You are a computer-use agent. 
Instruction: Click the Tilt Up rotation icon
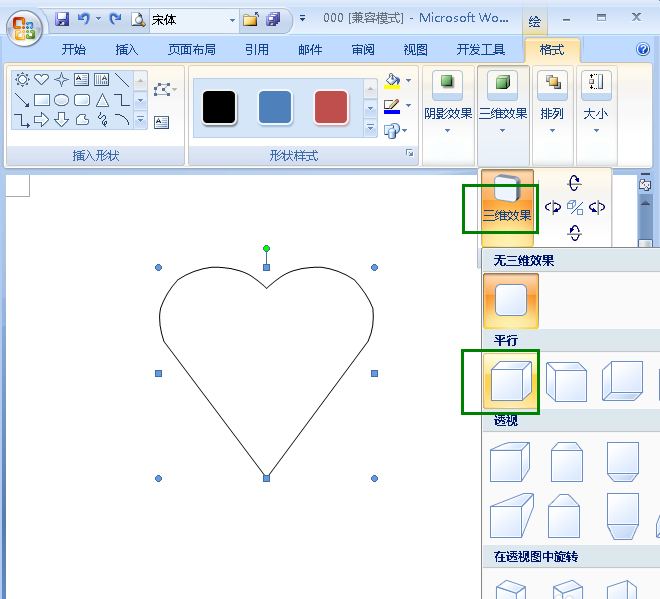(x=574, y=183)
